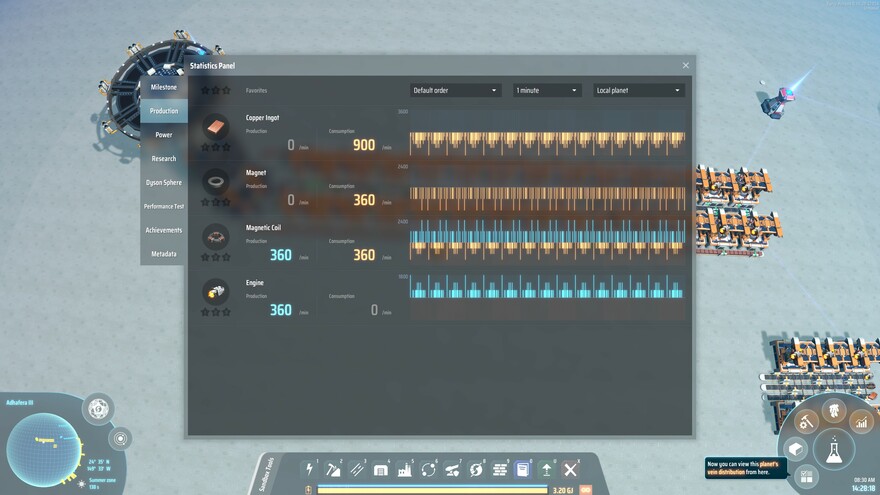
Task: Open the replicator hammer and gear icon
Action: coord(806,422)
